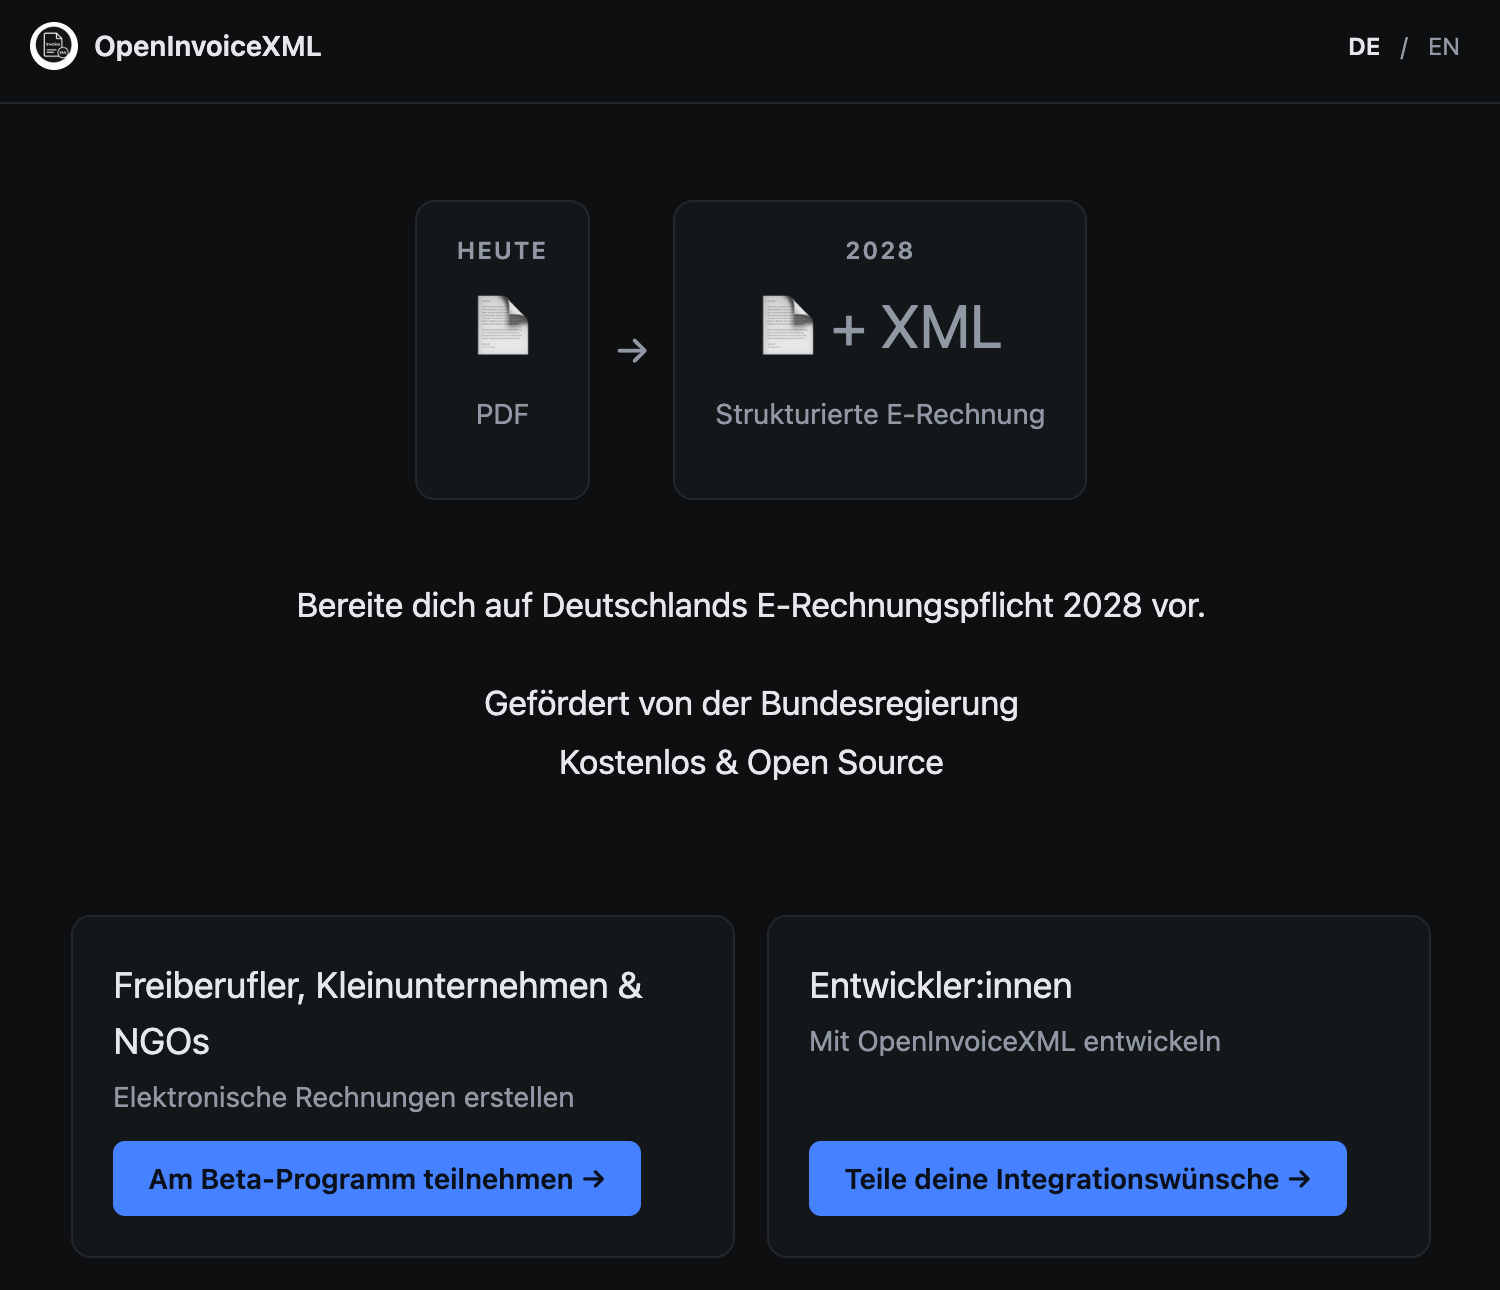
Task: Switch language to EN
Action: coord(1443,47)
